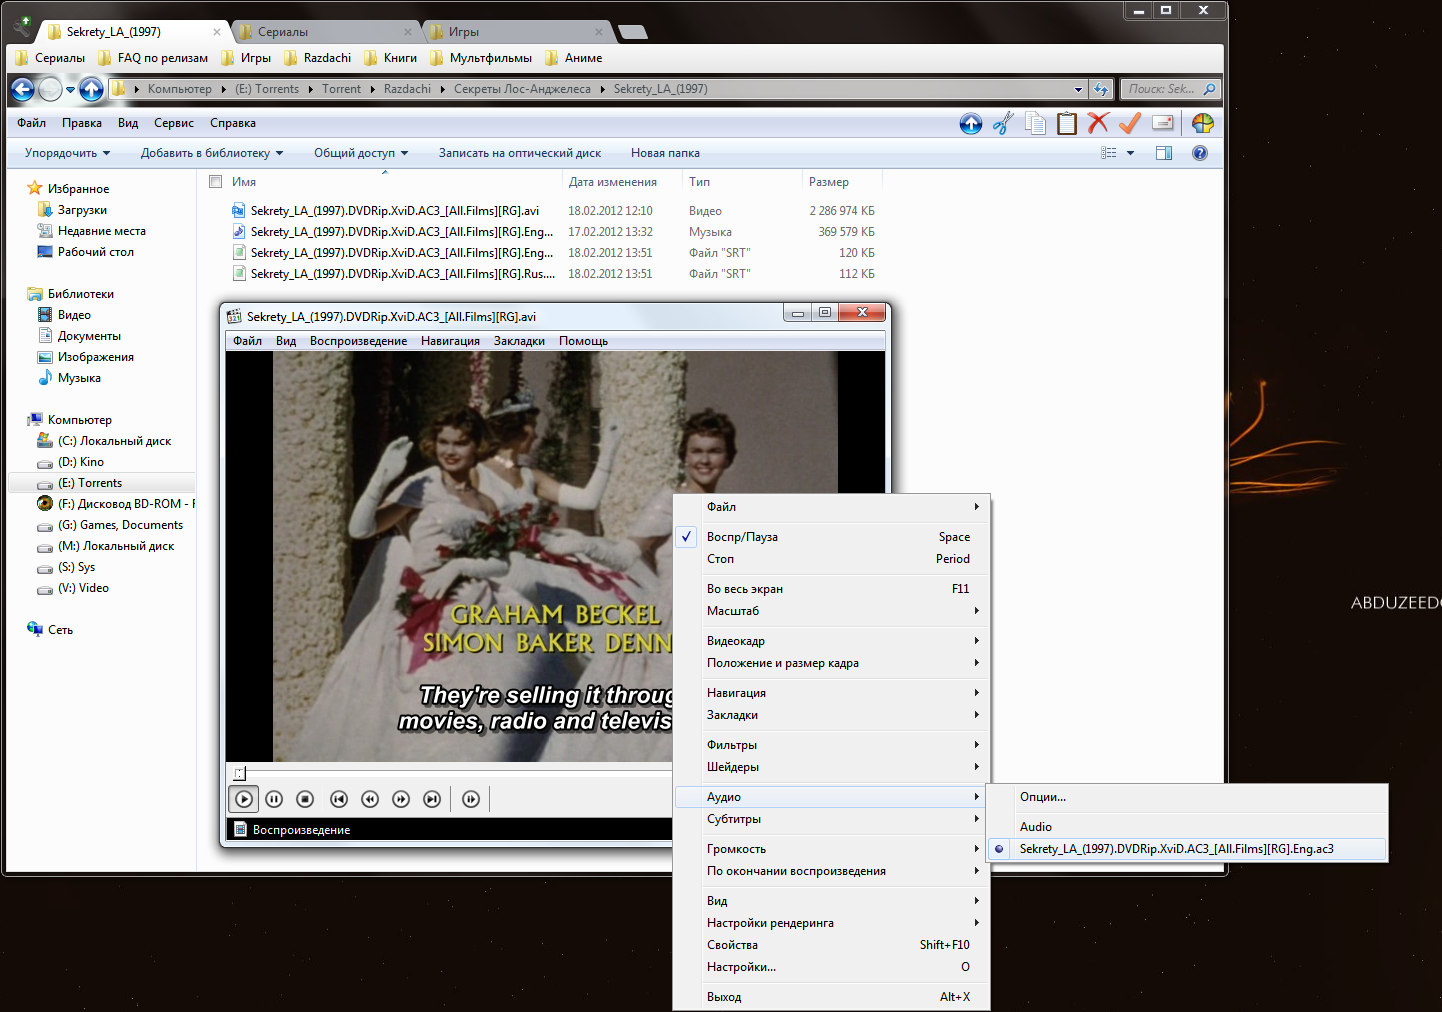Open a new Explorer tab
This screenshot has height=1012, width=1442.
pyautogui.click(x=632, y=32)
